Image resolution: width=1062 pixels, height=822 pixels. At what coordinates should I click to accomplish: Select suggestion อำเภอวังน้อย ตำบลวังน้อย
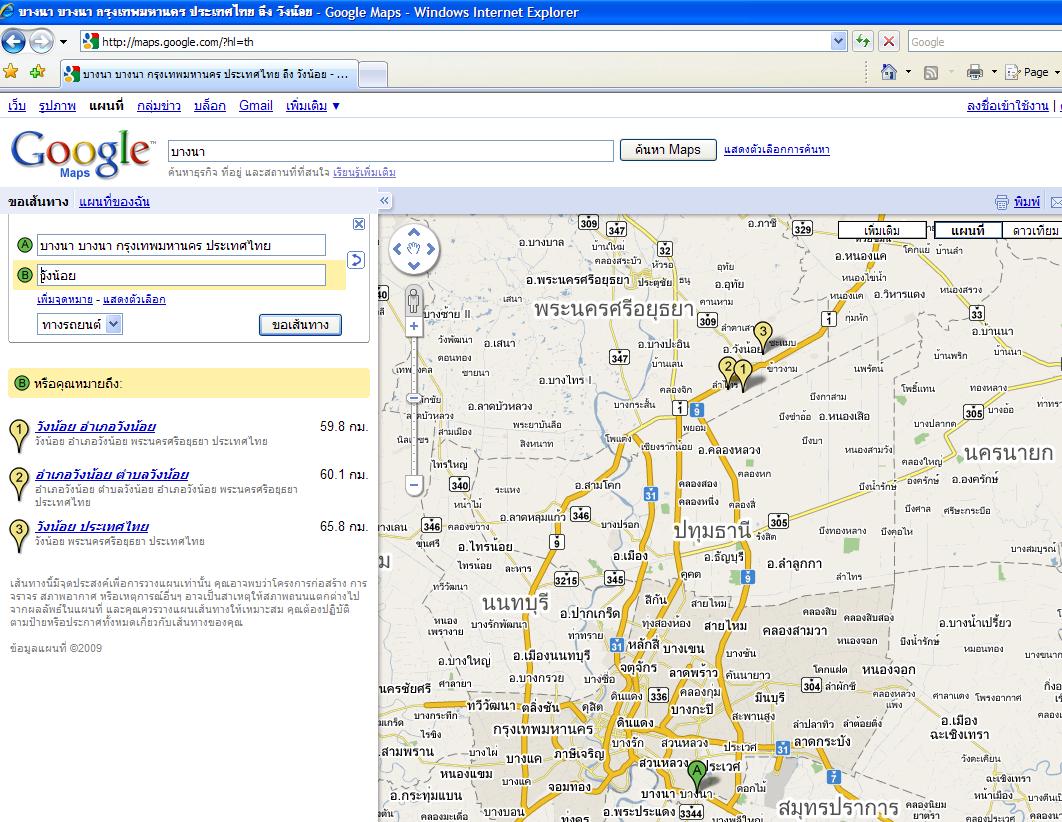pos(112,475)
